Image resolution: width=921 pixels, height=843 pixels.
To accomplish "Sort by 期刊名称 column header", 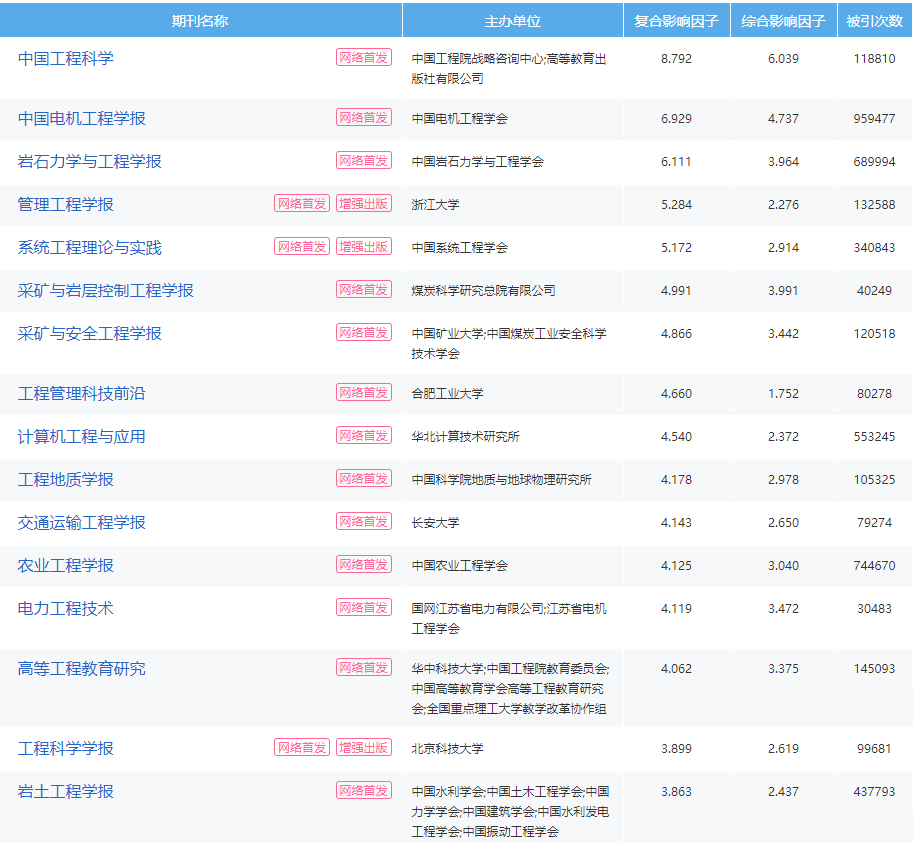I will tap(200, 21).
